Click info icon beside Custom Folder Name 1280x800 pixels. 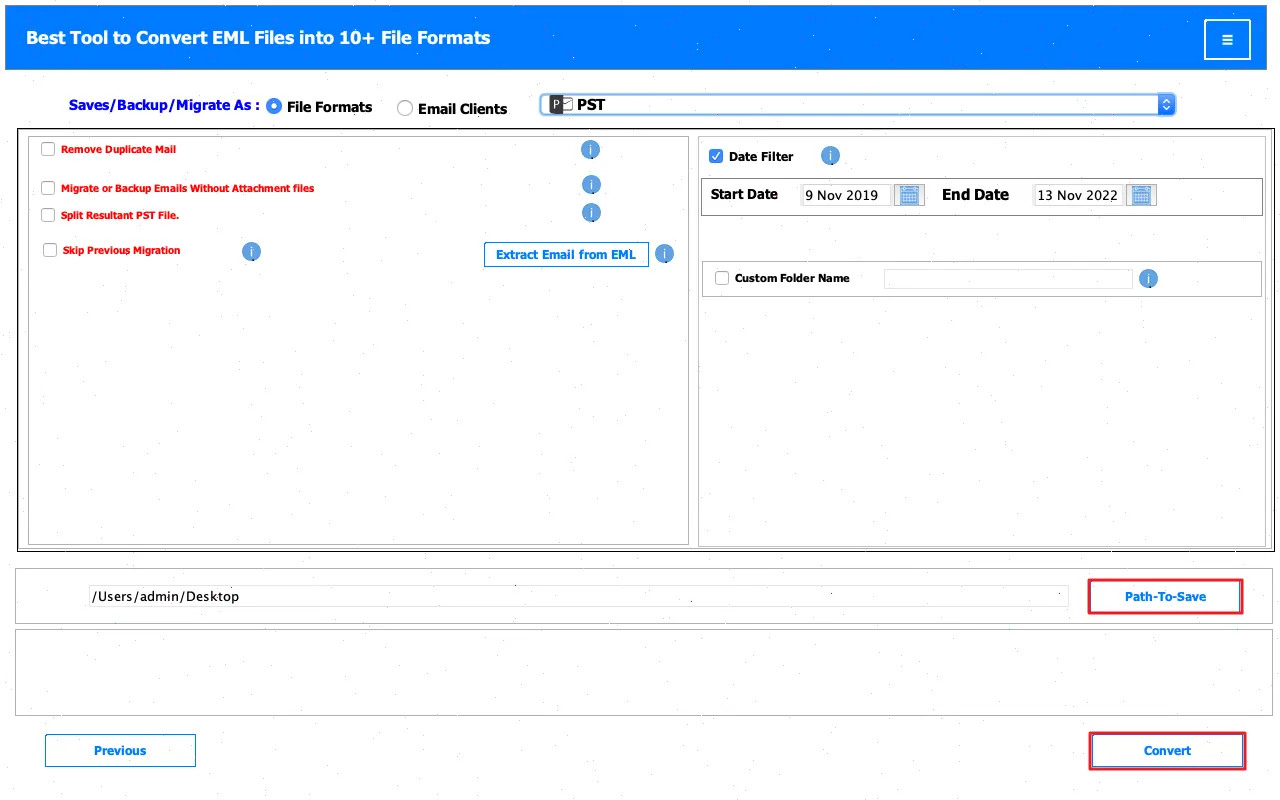[1148, 279]
